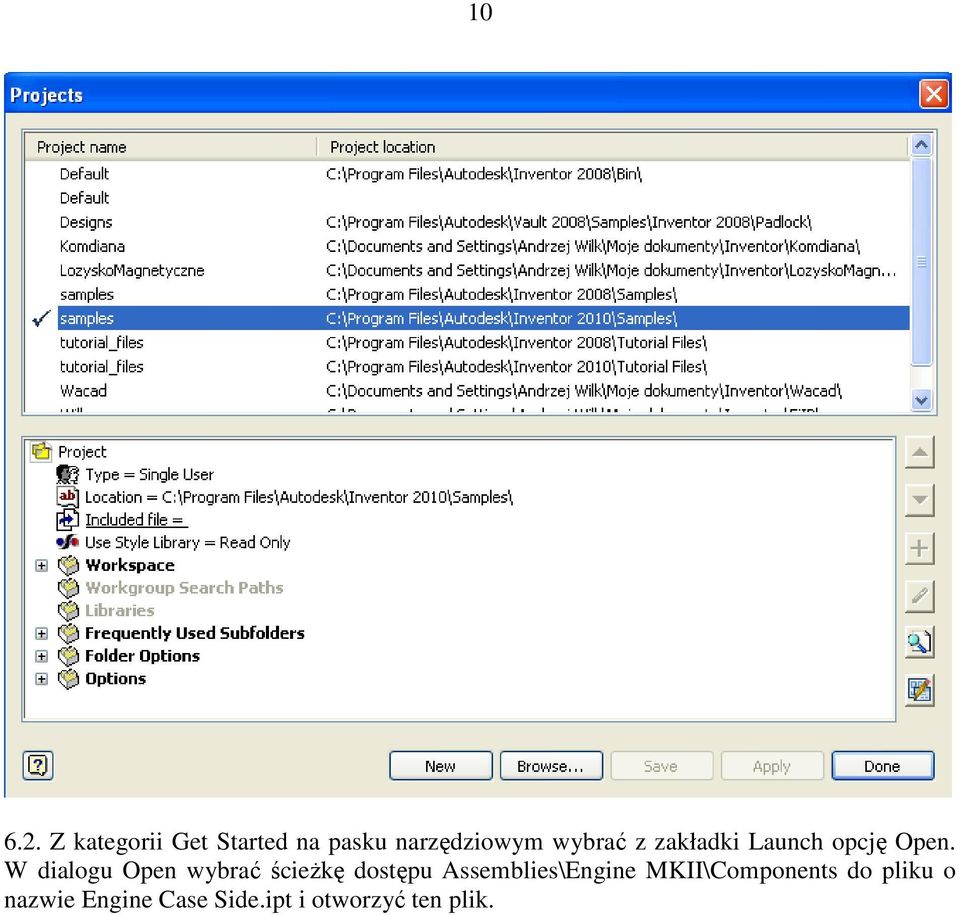Click the find duplicate files magnifier icon
The width and height of the screenshot is (960, 915).
919,642
